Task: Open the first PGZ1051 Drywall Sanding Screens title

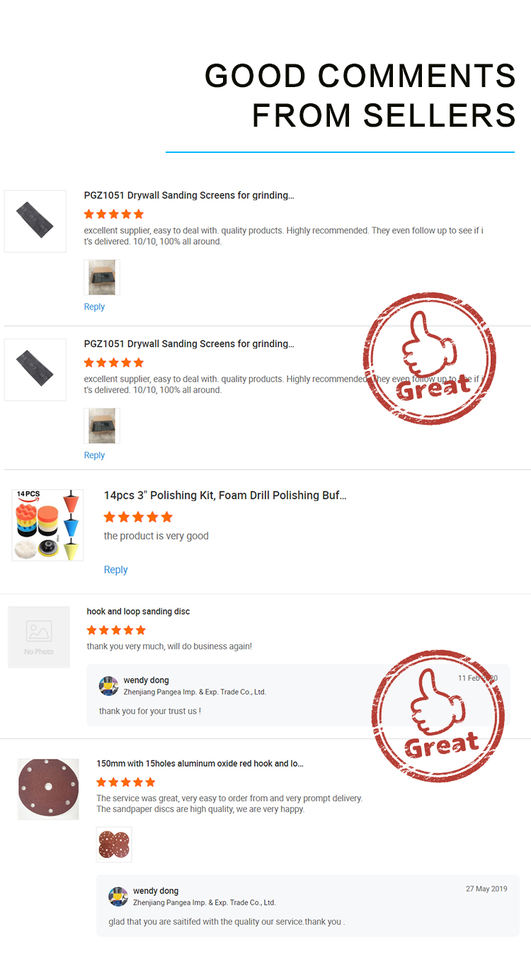Action: point(189,195)
